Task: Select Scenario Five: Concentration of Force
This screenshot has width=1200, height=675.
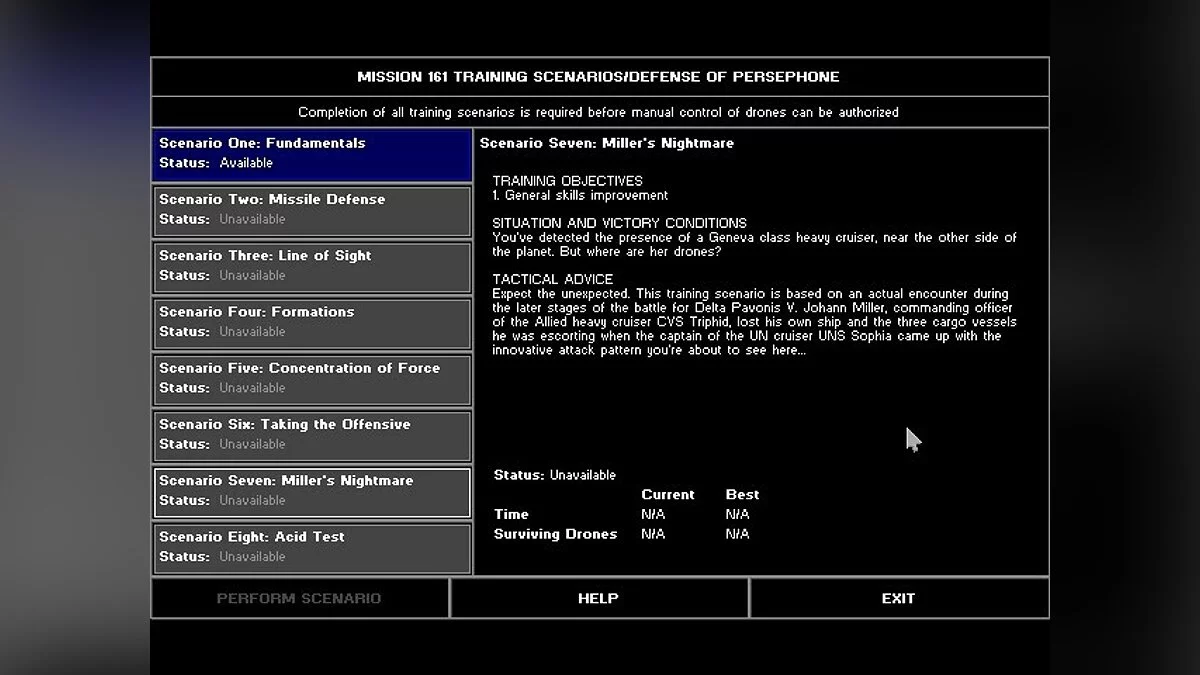Action: pyautogui.click(x=312, y=379)
